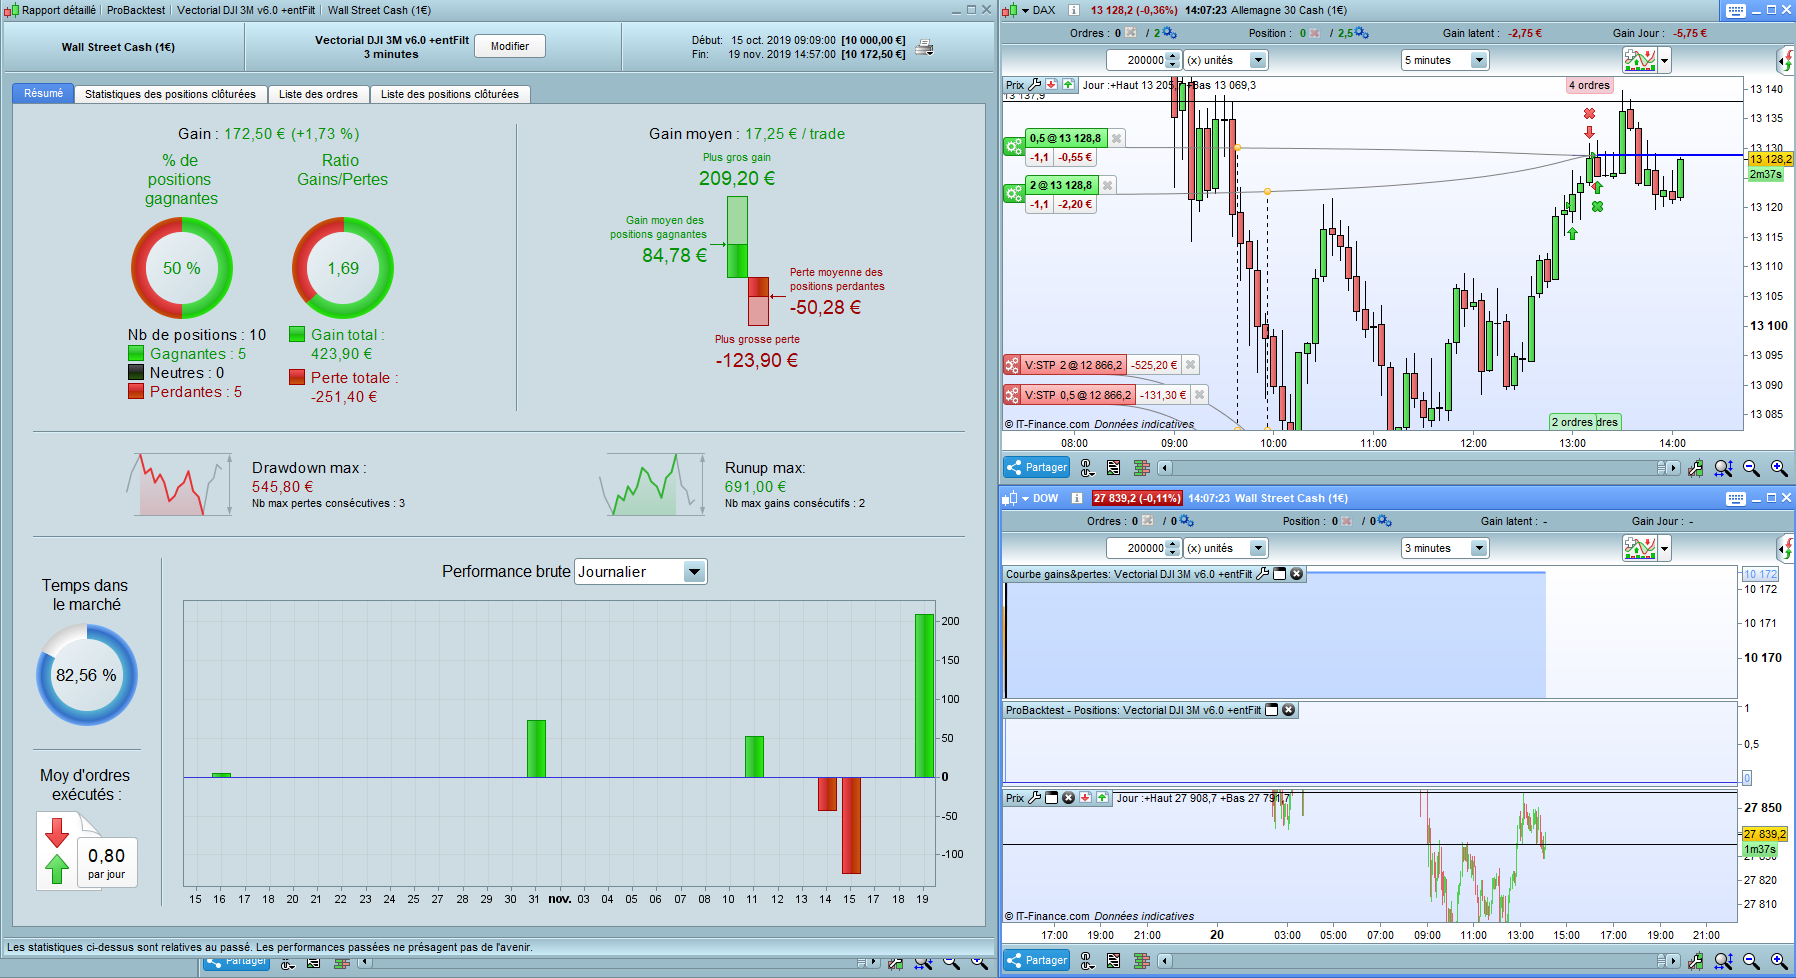Screen dimensions: 1796x978
Task: Open the Liste des positions clôturées tab
Action: 450,94
